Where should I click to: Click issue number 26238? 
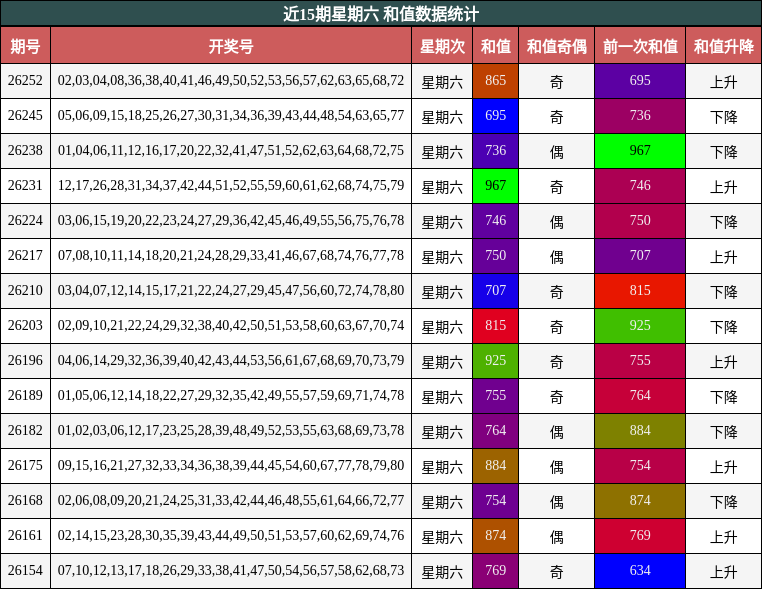[x=25, y=150]
